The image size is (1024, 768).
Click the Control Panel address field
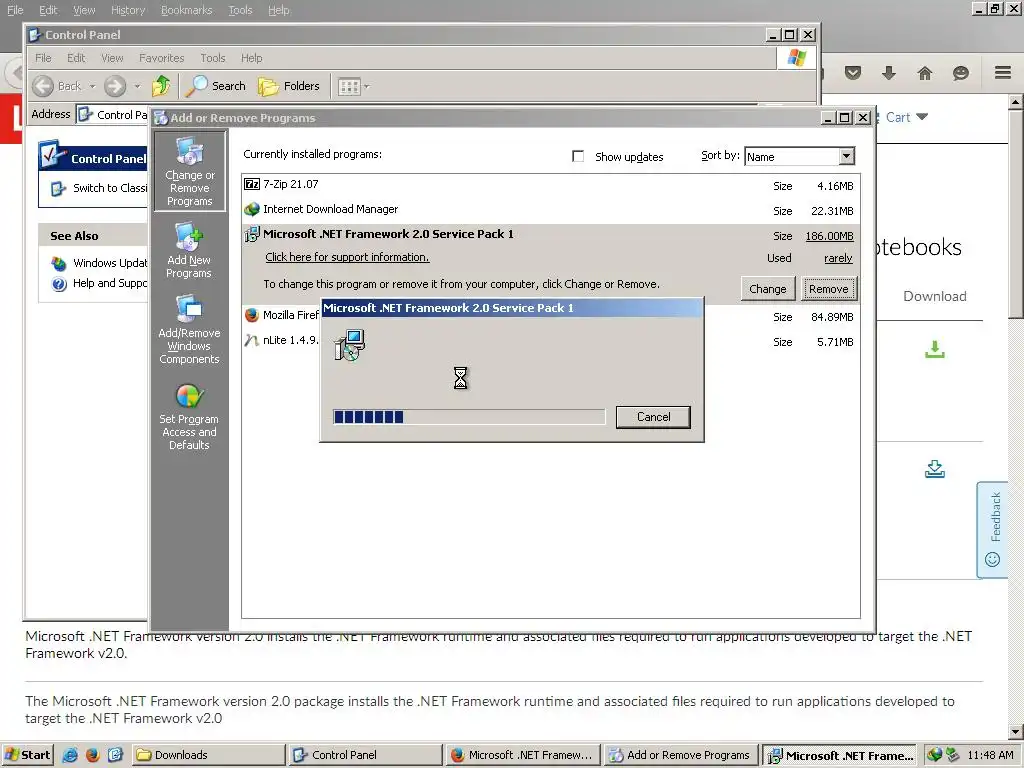tap(112, 115)
